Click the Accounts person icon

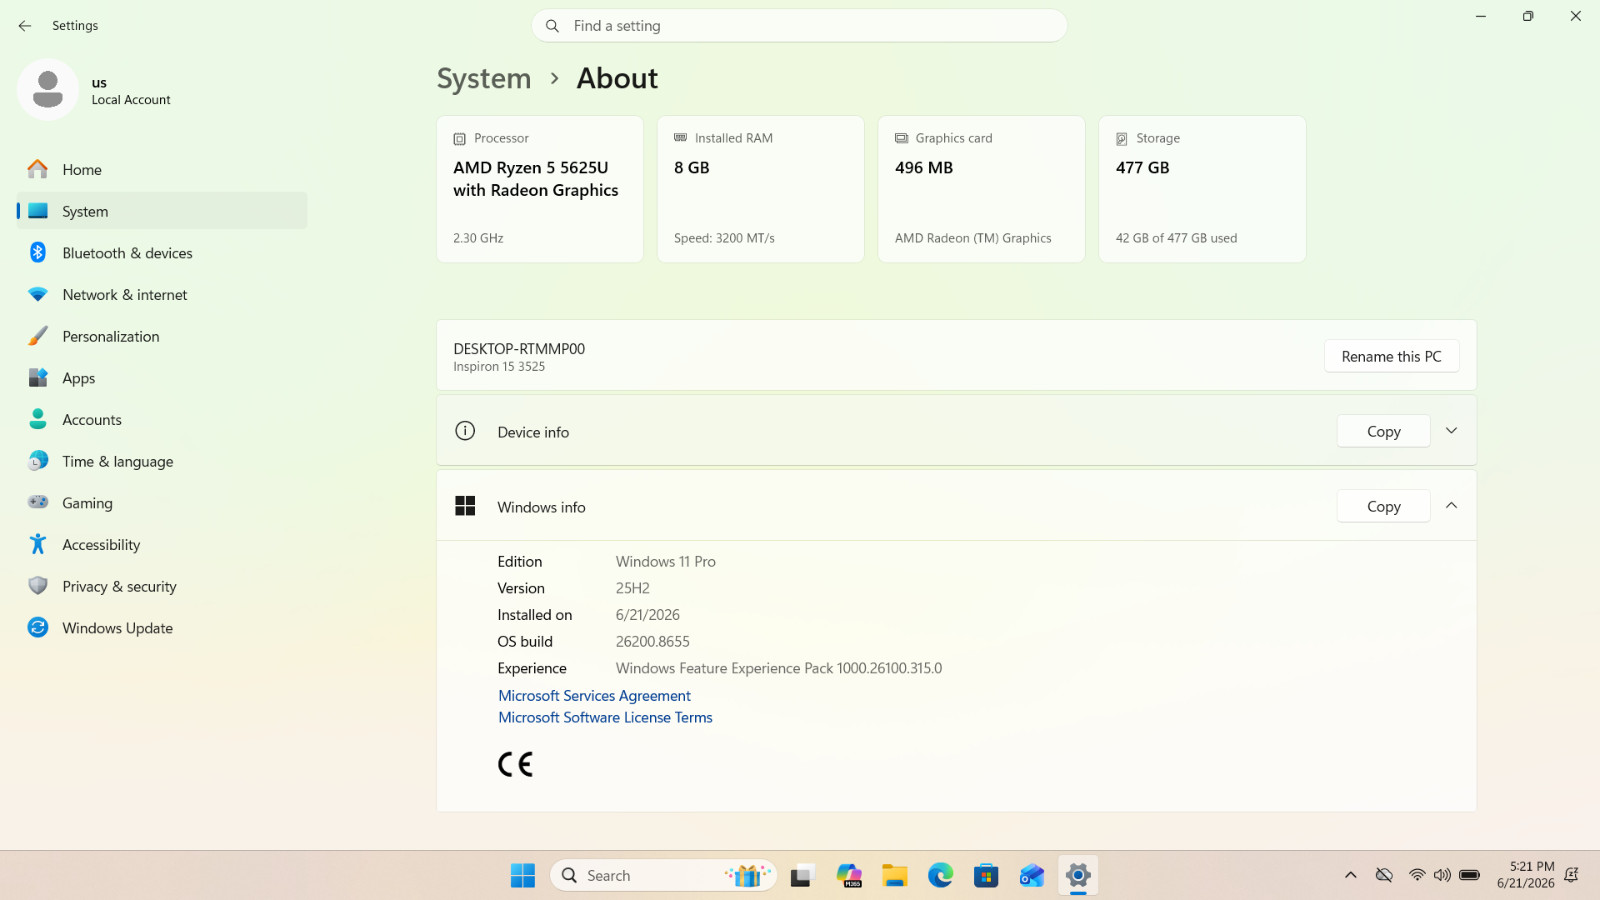38,420
